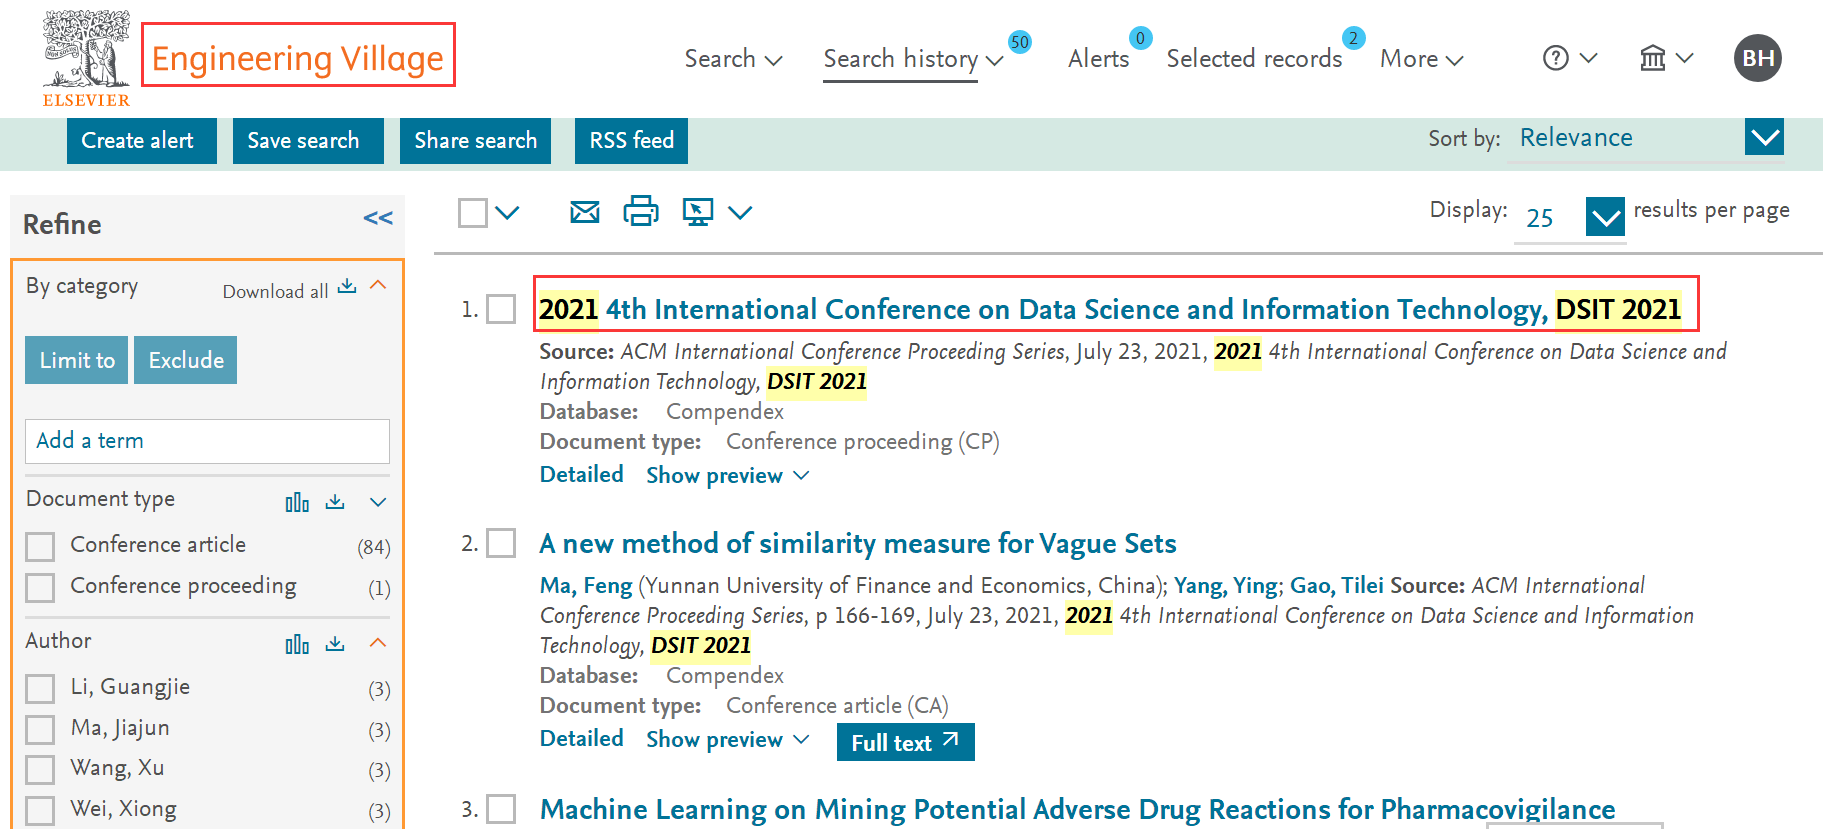This screenshot has width=1823, height=829.
Task: Open the help question mark icon
Action: [x=1556, y=58]
